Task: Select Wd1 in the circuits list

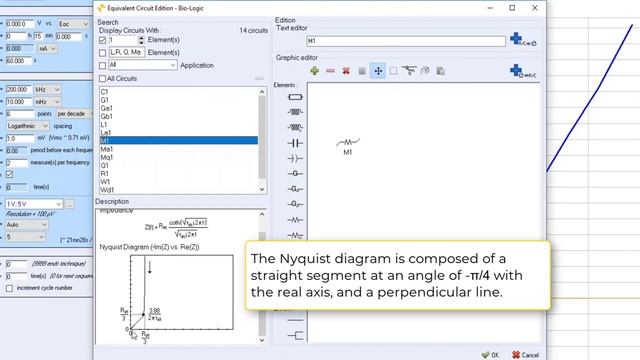Action: point(179,190)
